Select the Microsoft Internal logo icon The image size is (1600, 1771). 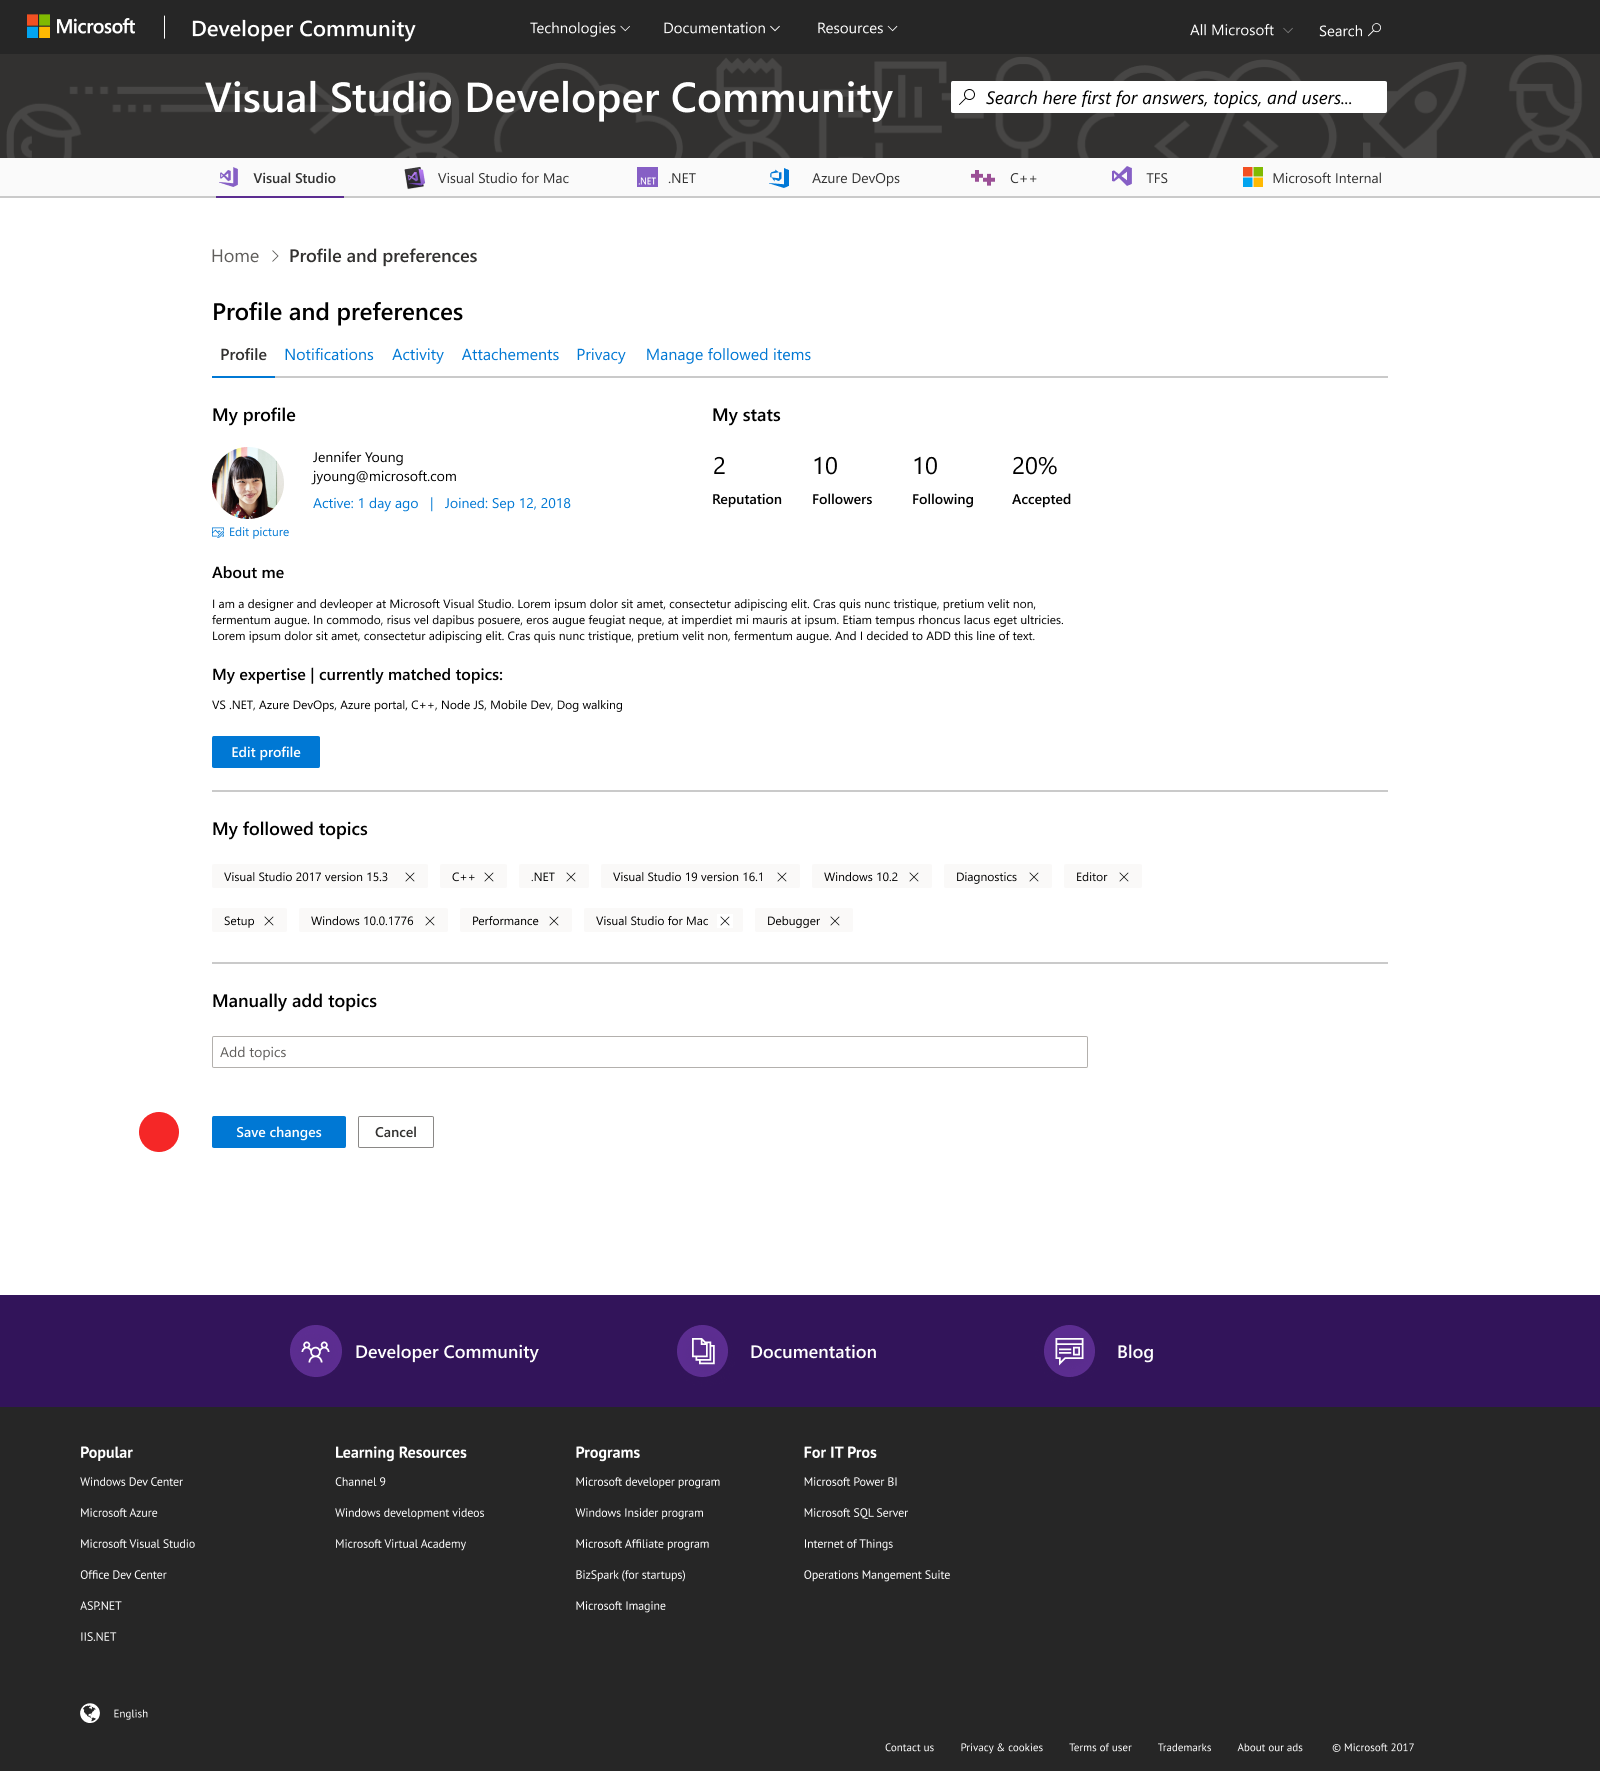coord(1253,177)
